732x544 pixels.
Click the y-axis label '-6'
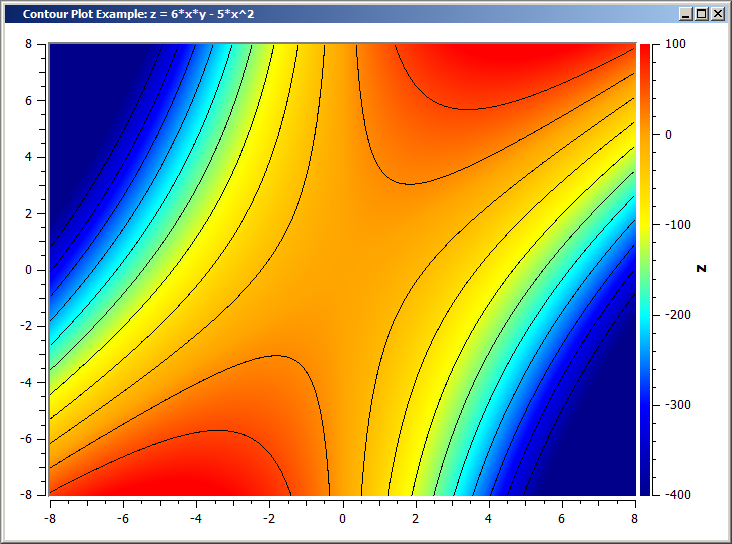pyautogui.click(x=26, y=439)
